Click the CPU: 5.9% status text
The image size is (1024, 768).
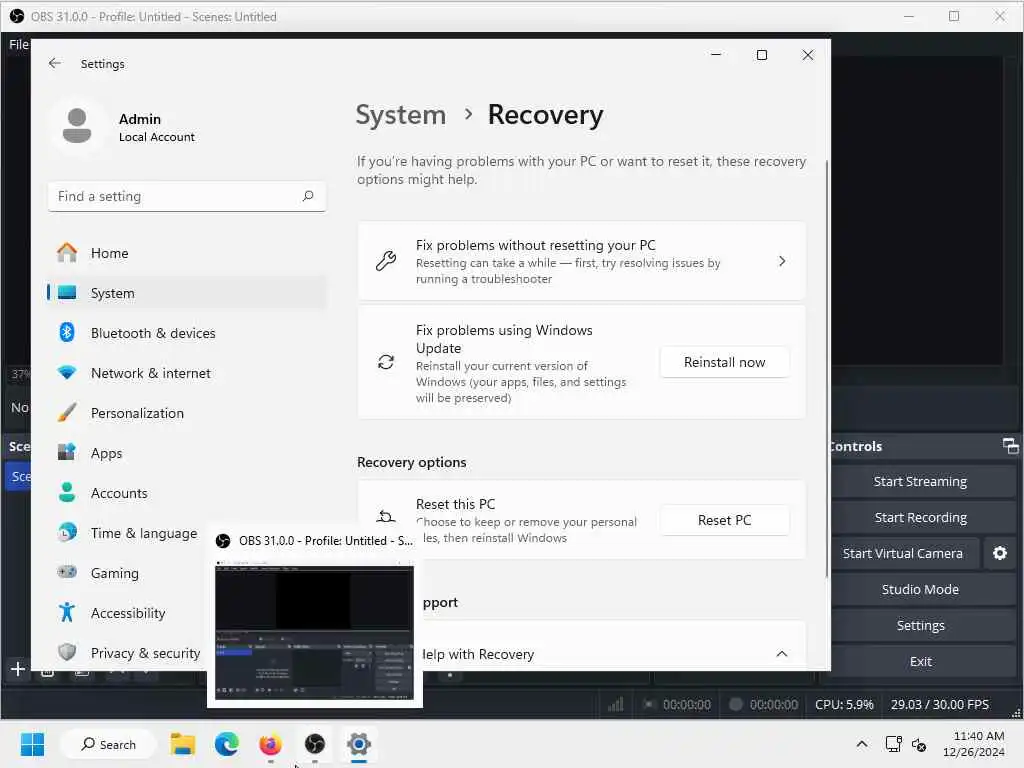(x=844, y=705)
